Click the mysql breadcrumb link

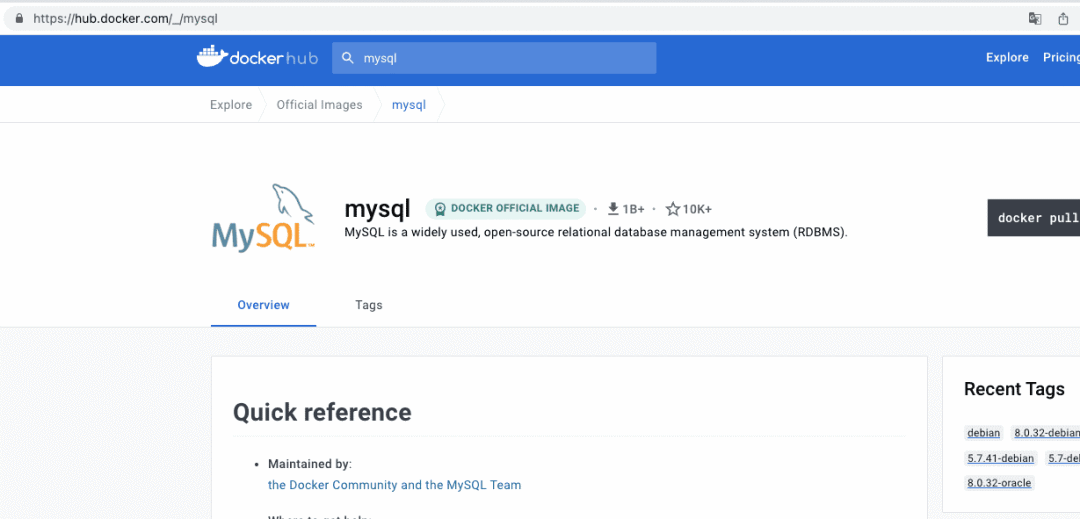408,105
